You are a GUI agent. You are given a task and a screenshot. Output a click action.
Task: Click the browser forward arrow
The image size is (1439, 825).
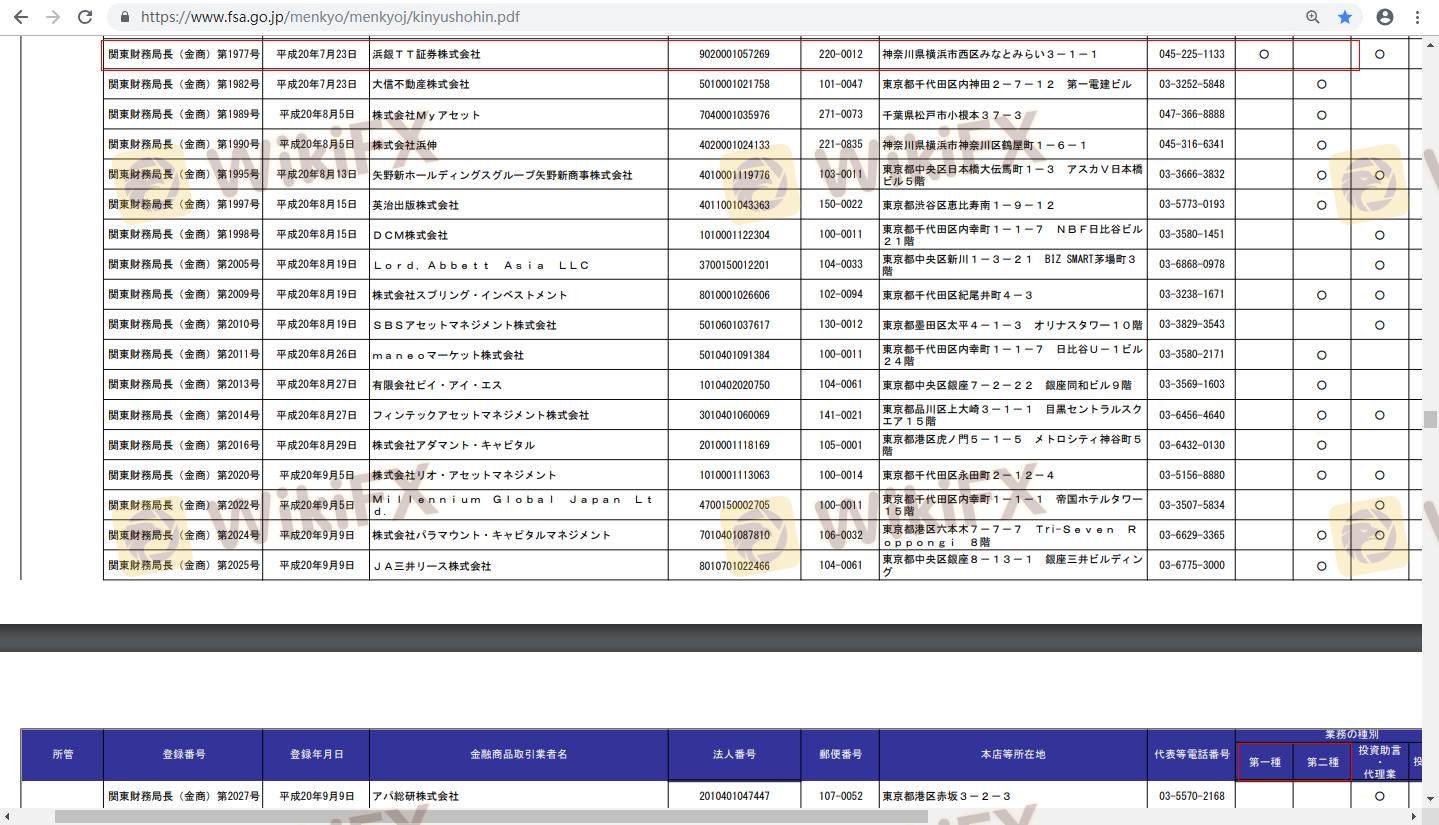53,17
